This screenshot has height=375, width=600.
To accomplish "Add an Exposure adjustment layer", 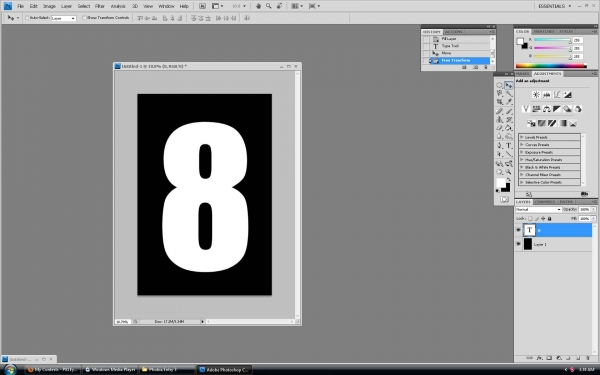I will (567, 95).
